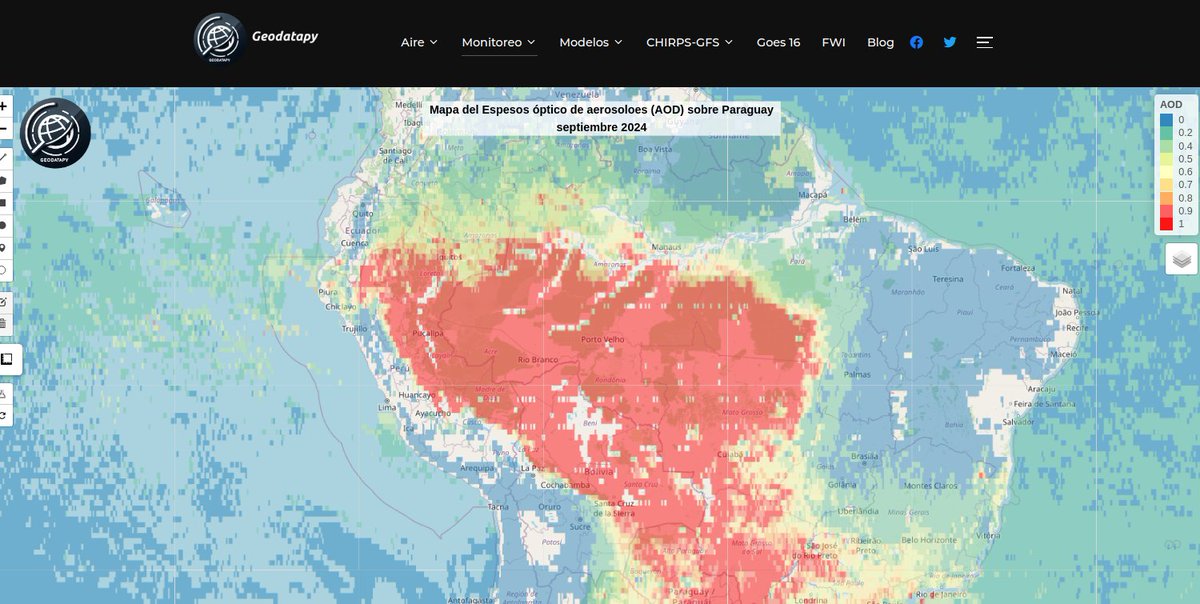Open the measure tool triangle icon
The height and width of the screenshot is (604, 1200).
tap(4, 395)
